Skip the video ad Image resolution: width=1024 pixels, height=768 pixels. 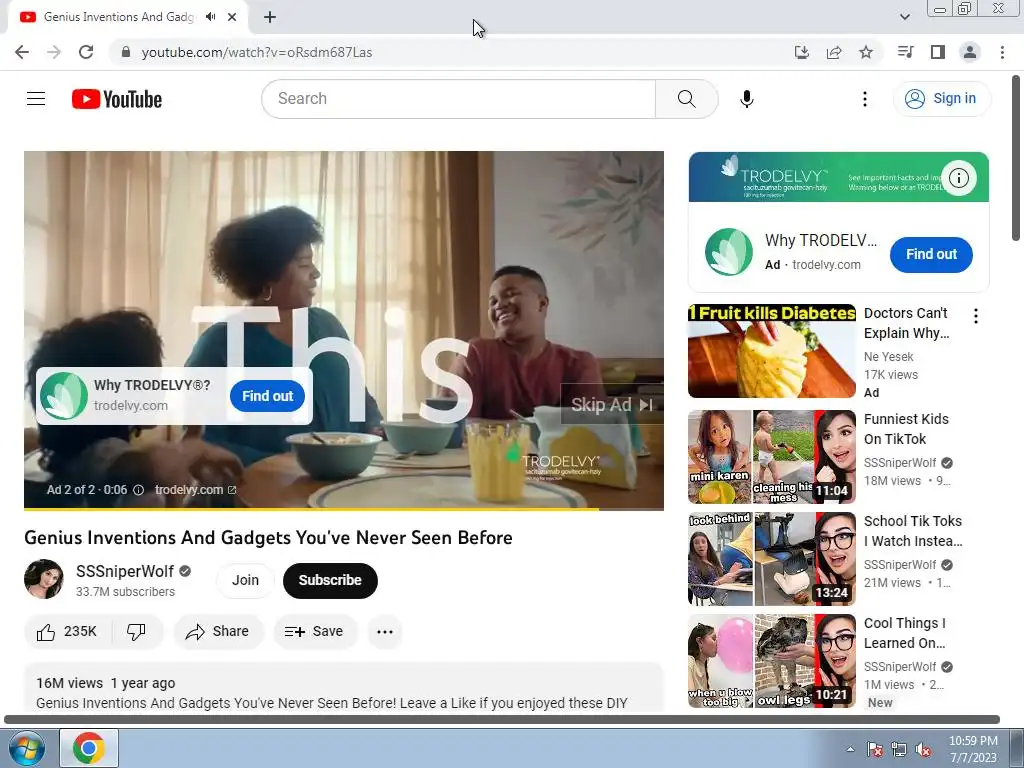pyautogui.click(x=611, y=405)
